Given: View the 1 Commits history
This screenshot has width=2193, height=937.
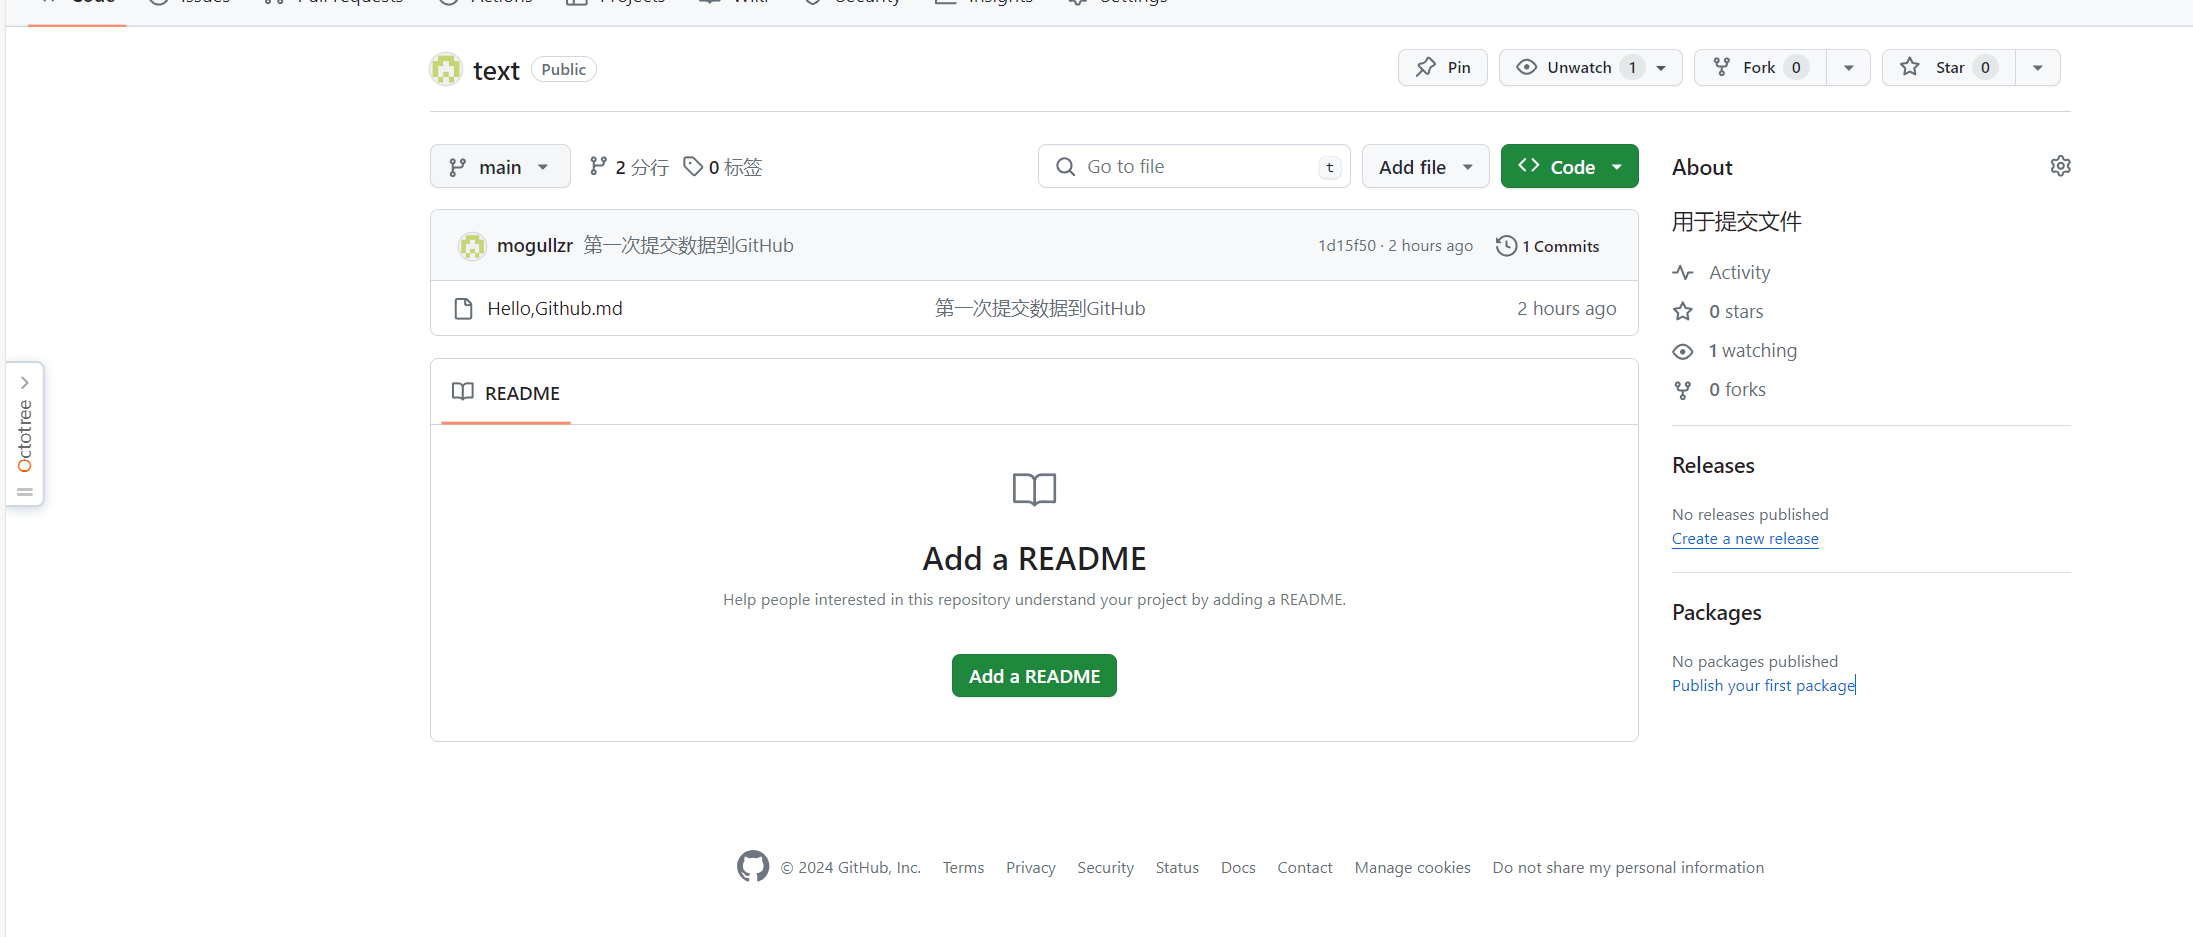Looking at the screenshot, I should click(x=1547, y=246).
